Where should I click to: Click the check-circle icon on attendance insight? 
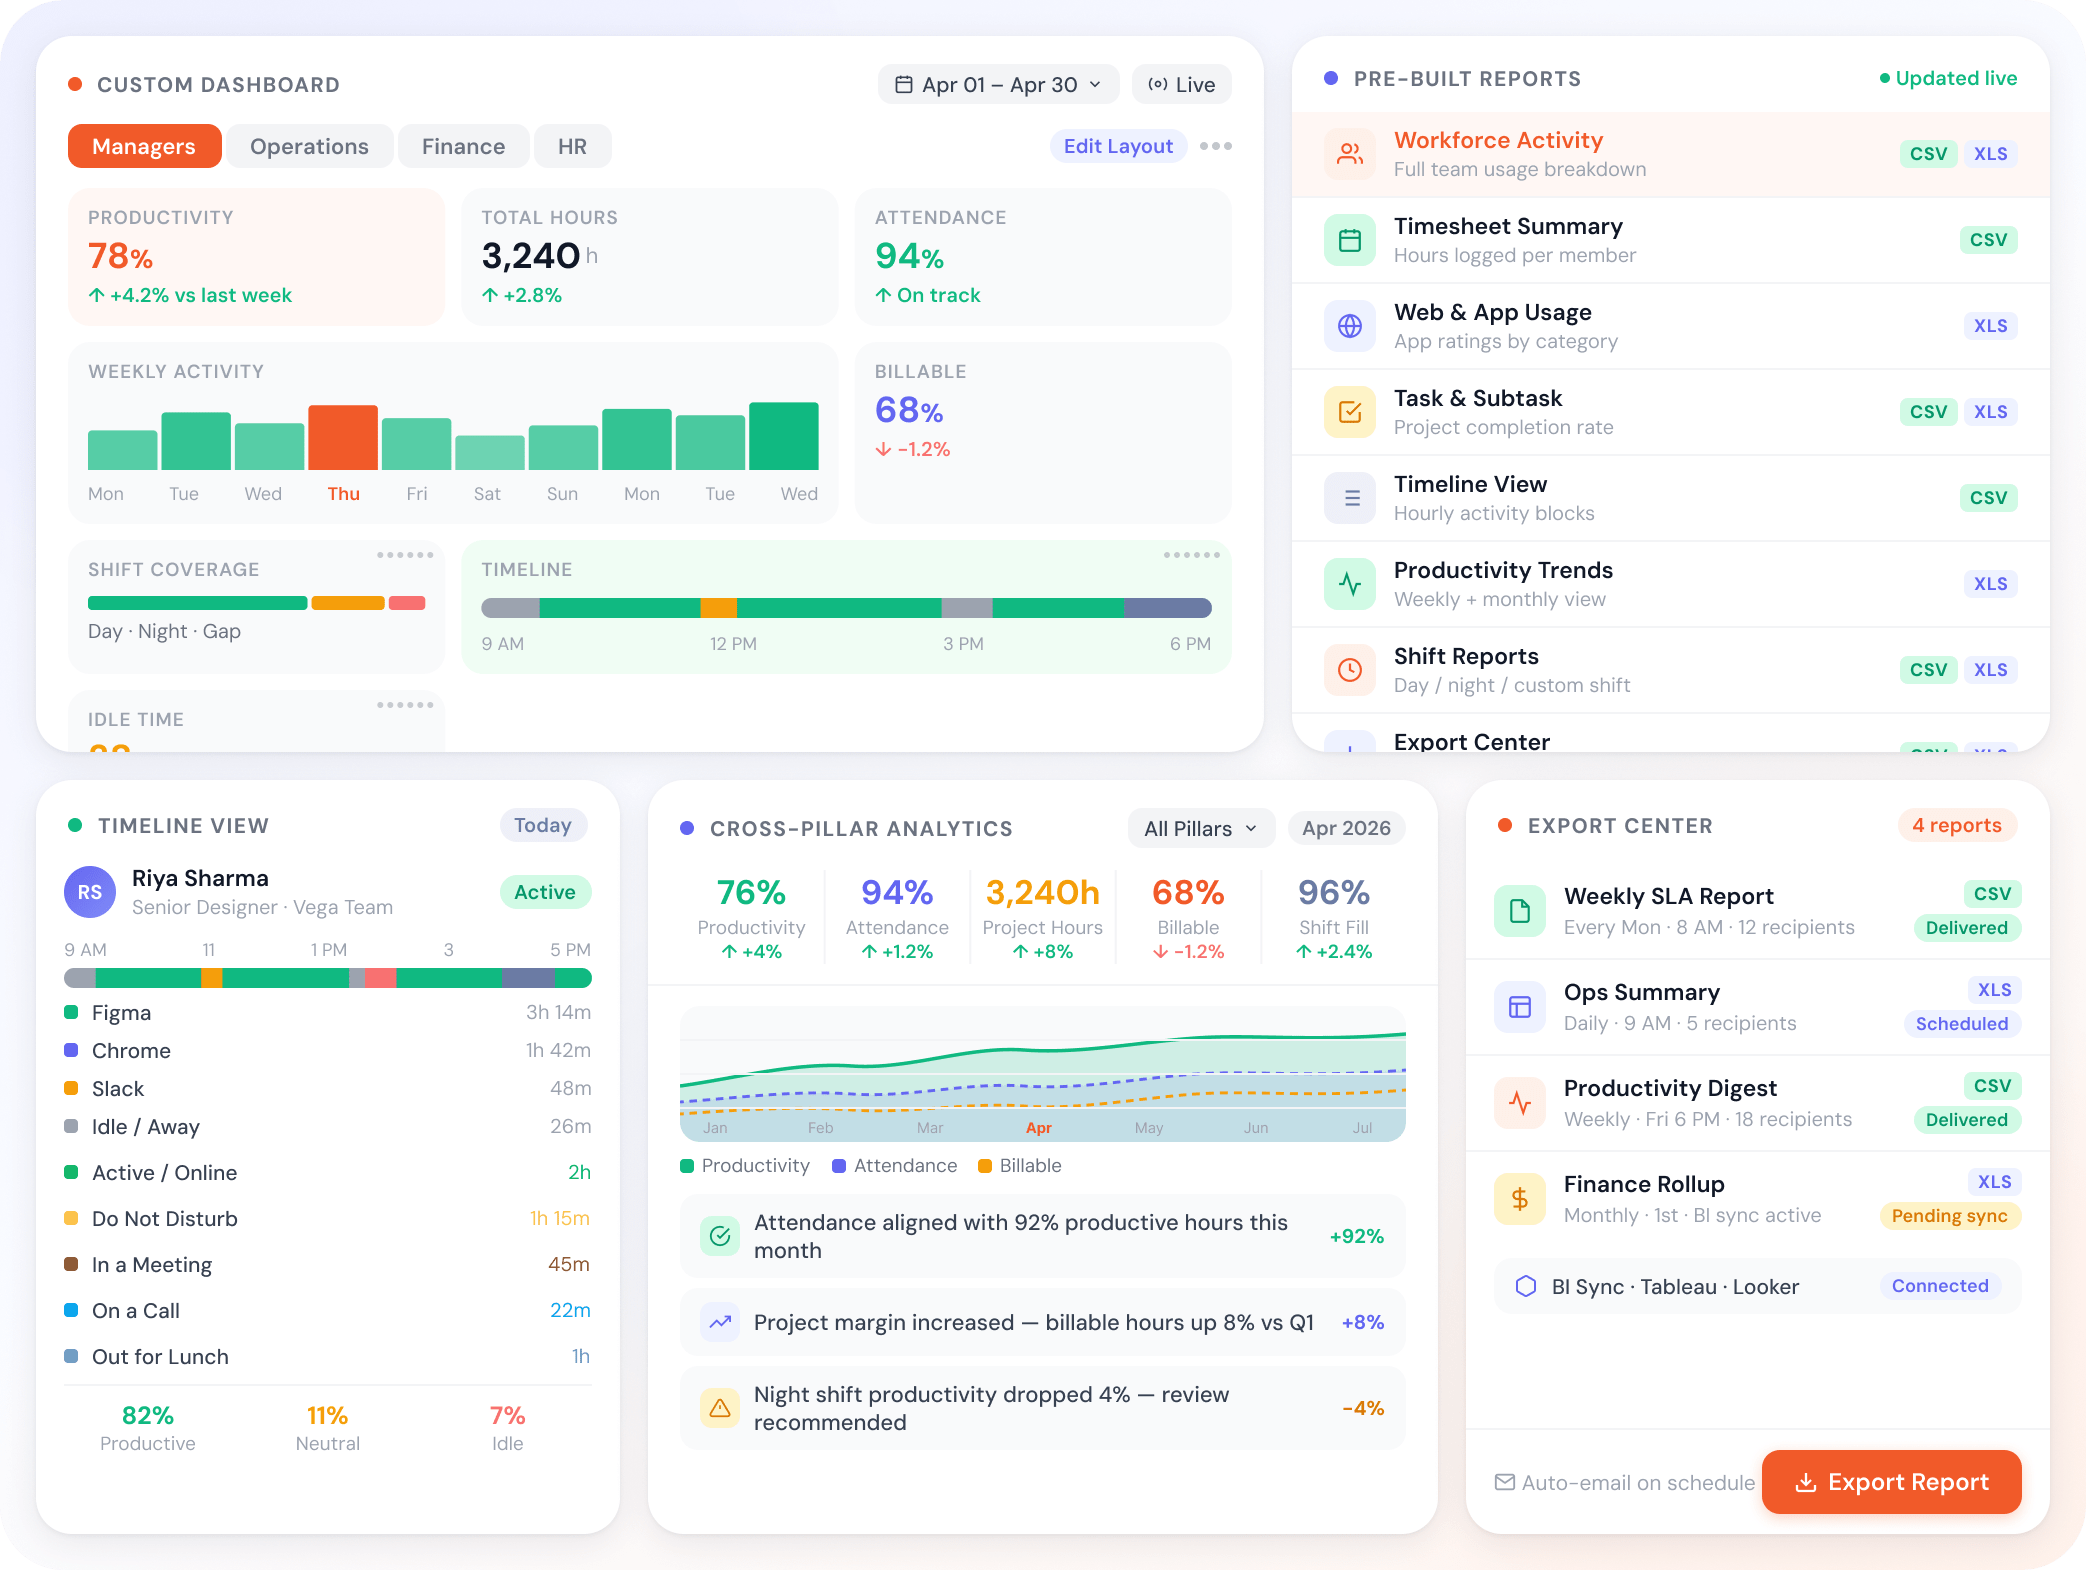click(720, 1236)
